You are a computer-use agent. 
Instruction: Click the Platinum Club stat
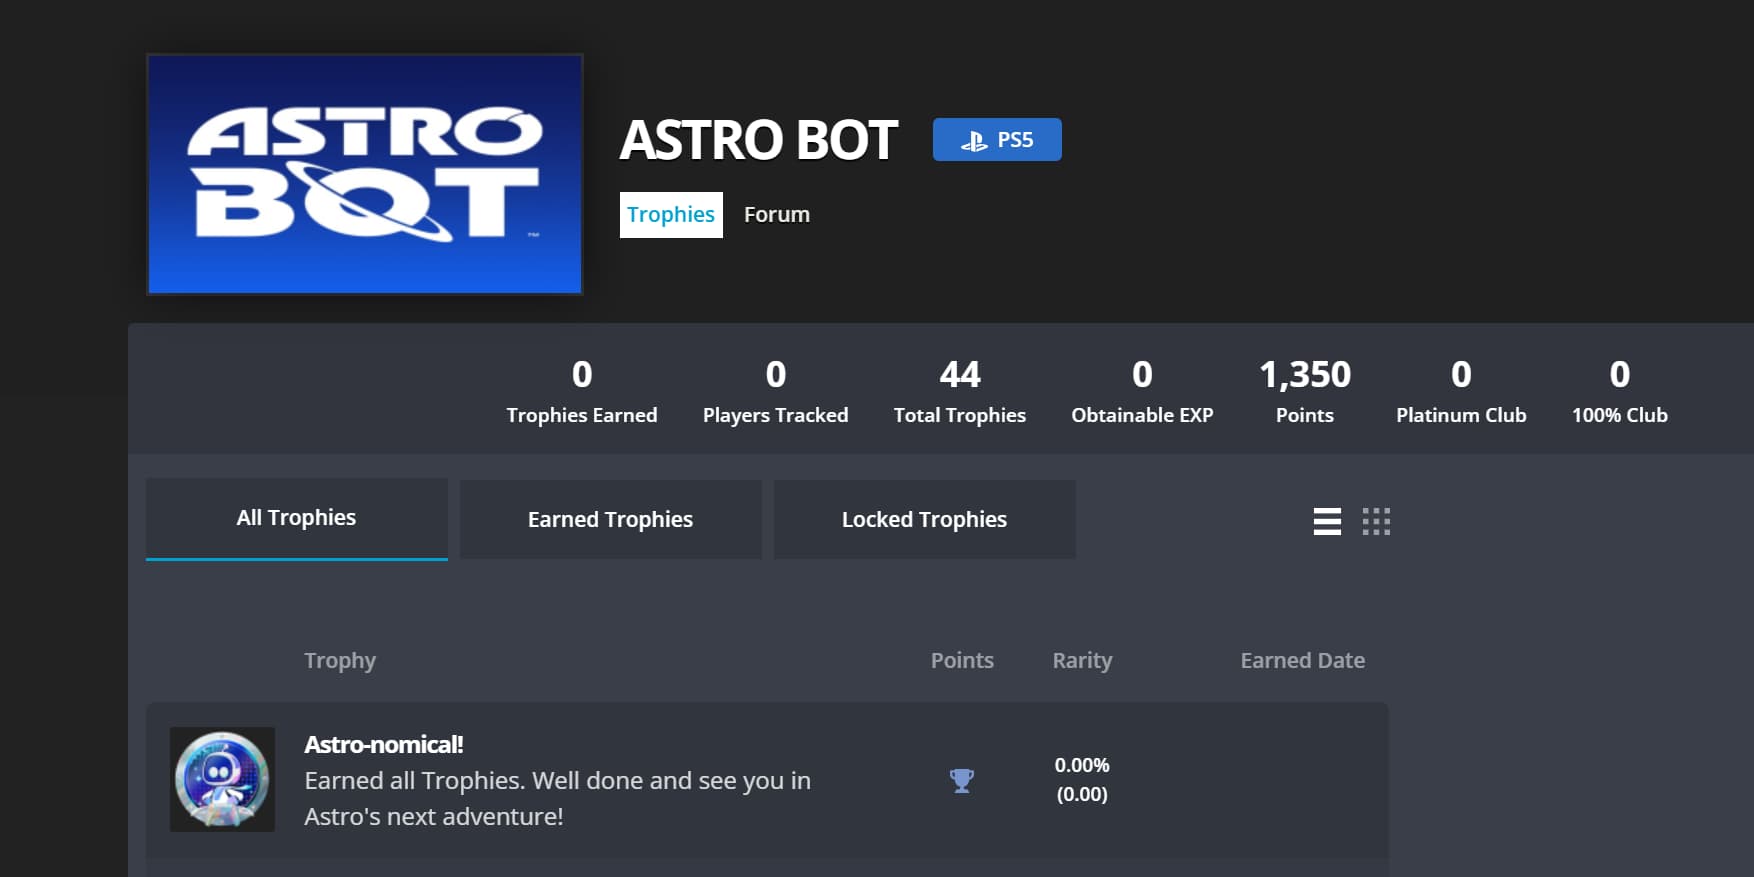[1461, 391]
